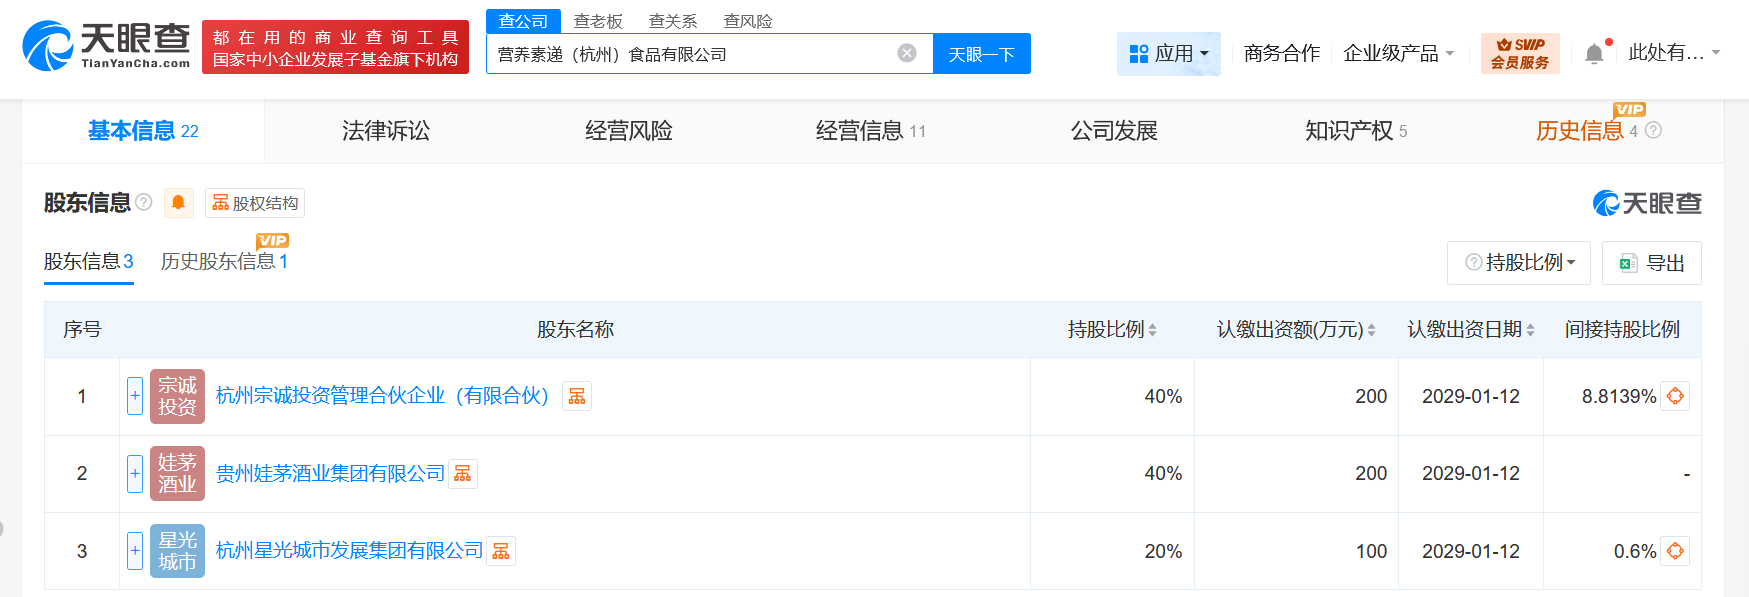This screenshot has width=1749, height=597.
Task: Click the target icon next to 8.8139%
Action: tap(1675, 396)
